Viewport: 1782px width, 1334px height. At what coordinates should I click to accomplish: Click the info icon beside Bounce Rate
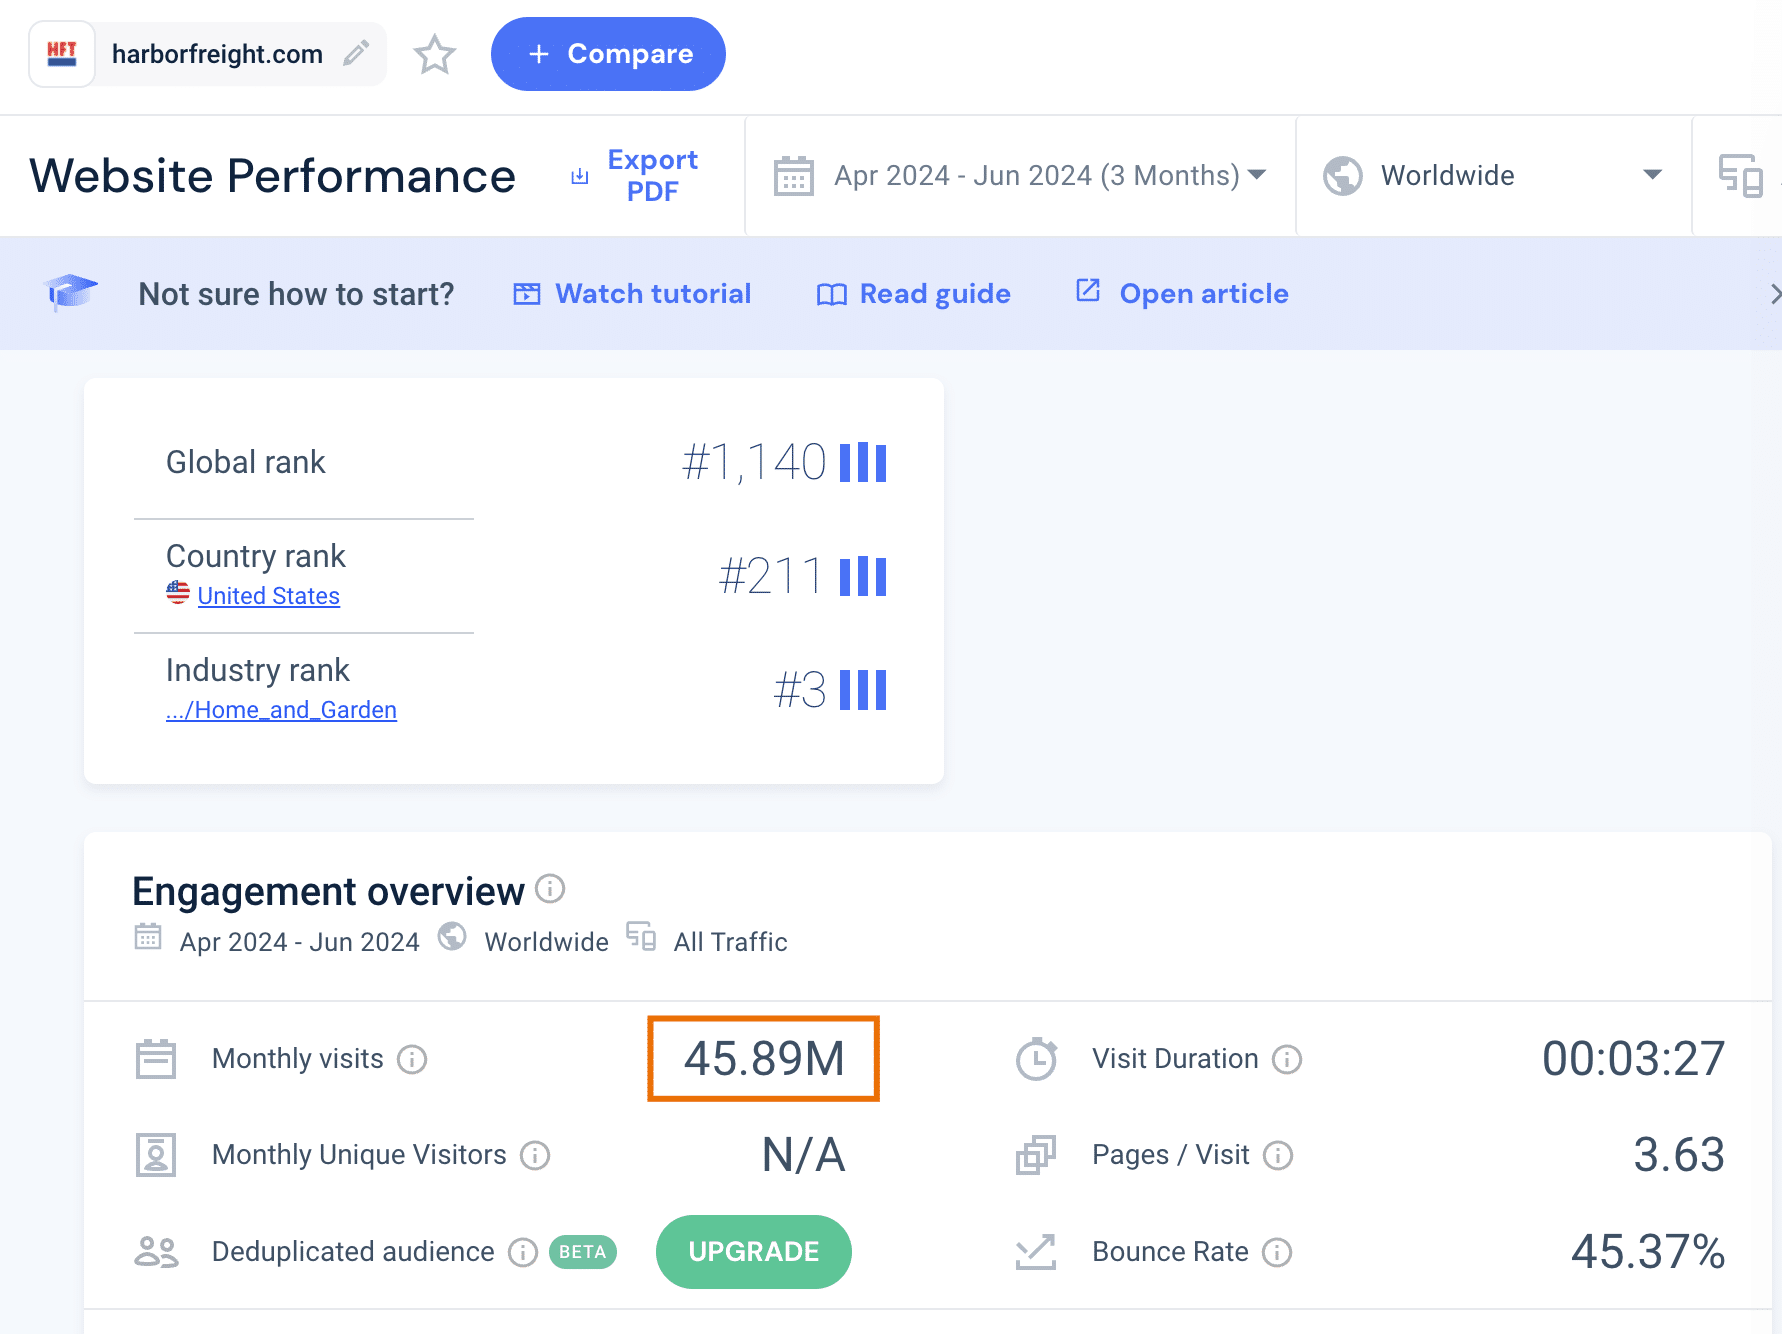click(1277, 1252)
